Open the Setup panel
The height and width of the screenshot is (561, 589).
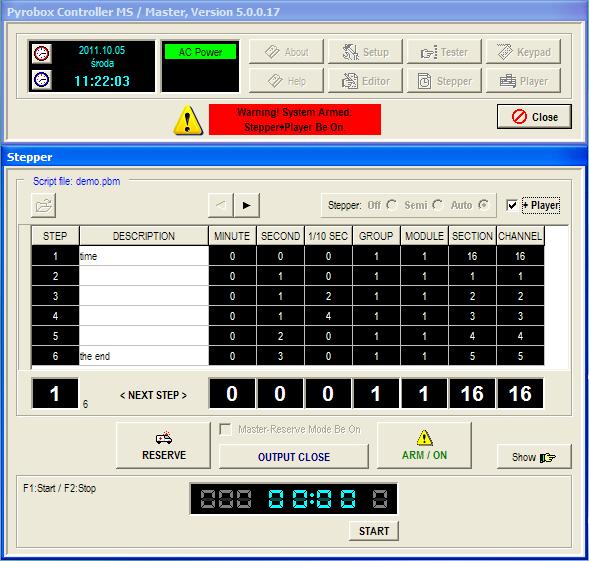pos(365,51)
